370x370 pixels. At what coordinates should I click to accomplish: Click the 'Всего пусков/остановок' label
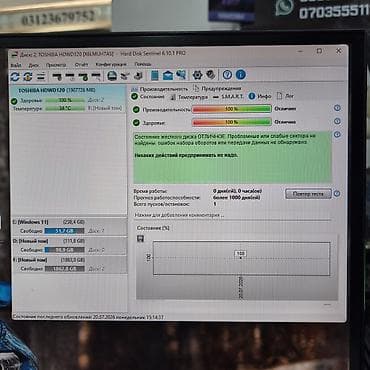coord(162,204)
